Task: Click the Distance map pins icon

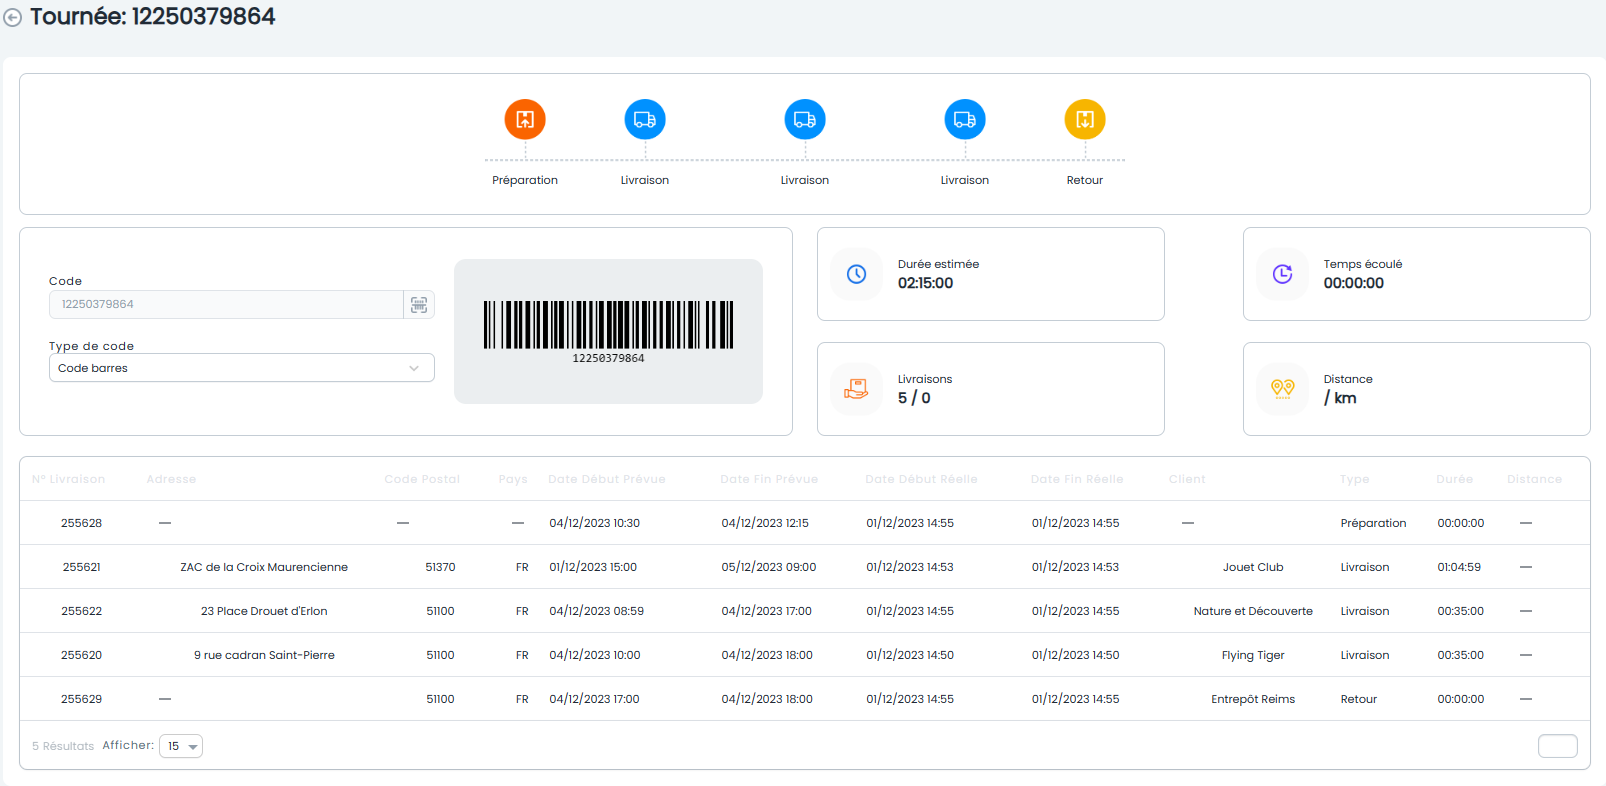Action: tap(1283, 389)
